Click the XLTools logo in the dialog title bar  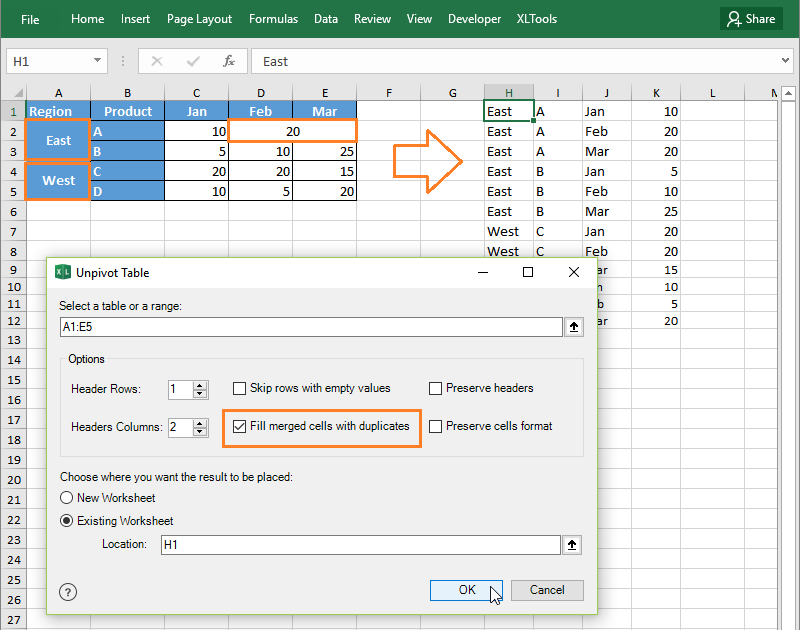pos(62,272)
